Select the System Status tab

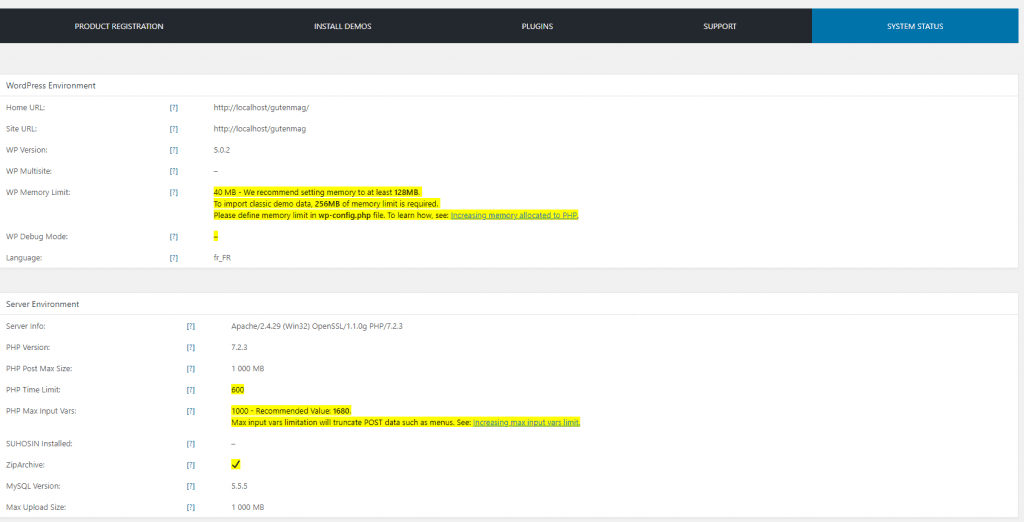[915, 26]
